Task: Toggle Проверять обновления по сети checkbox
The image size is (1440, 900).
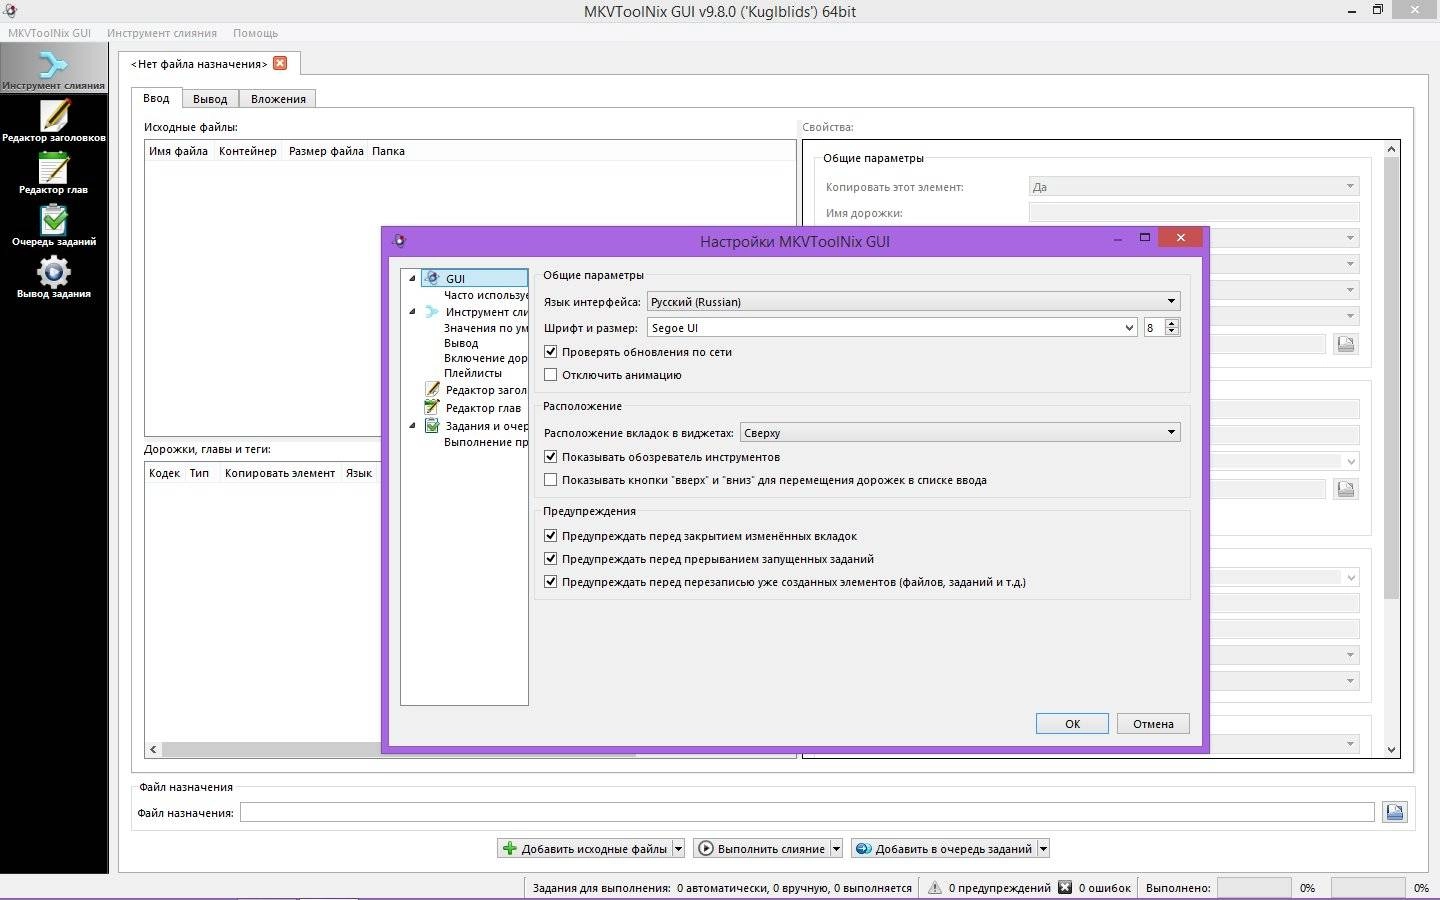Action: 550,352
